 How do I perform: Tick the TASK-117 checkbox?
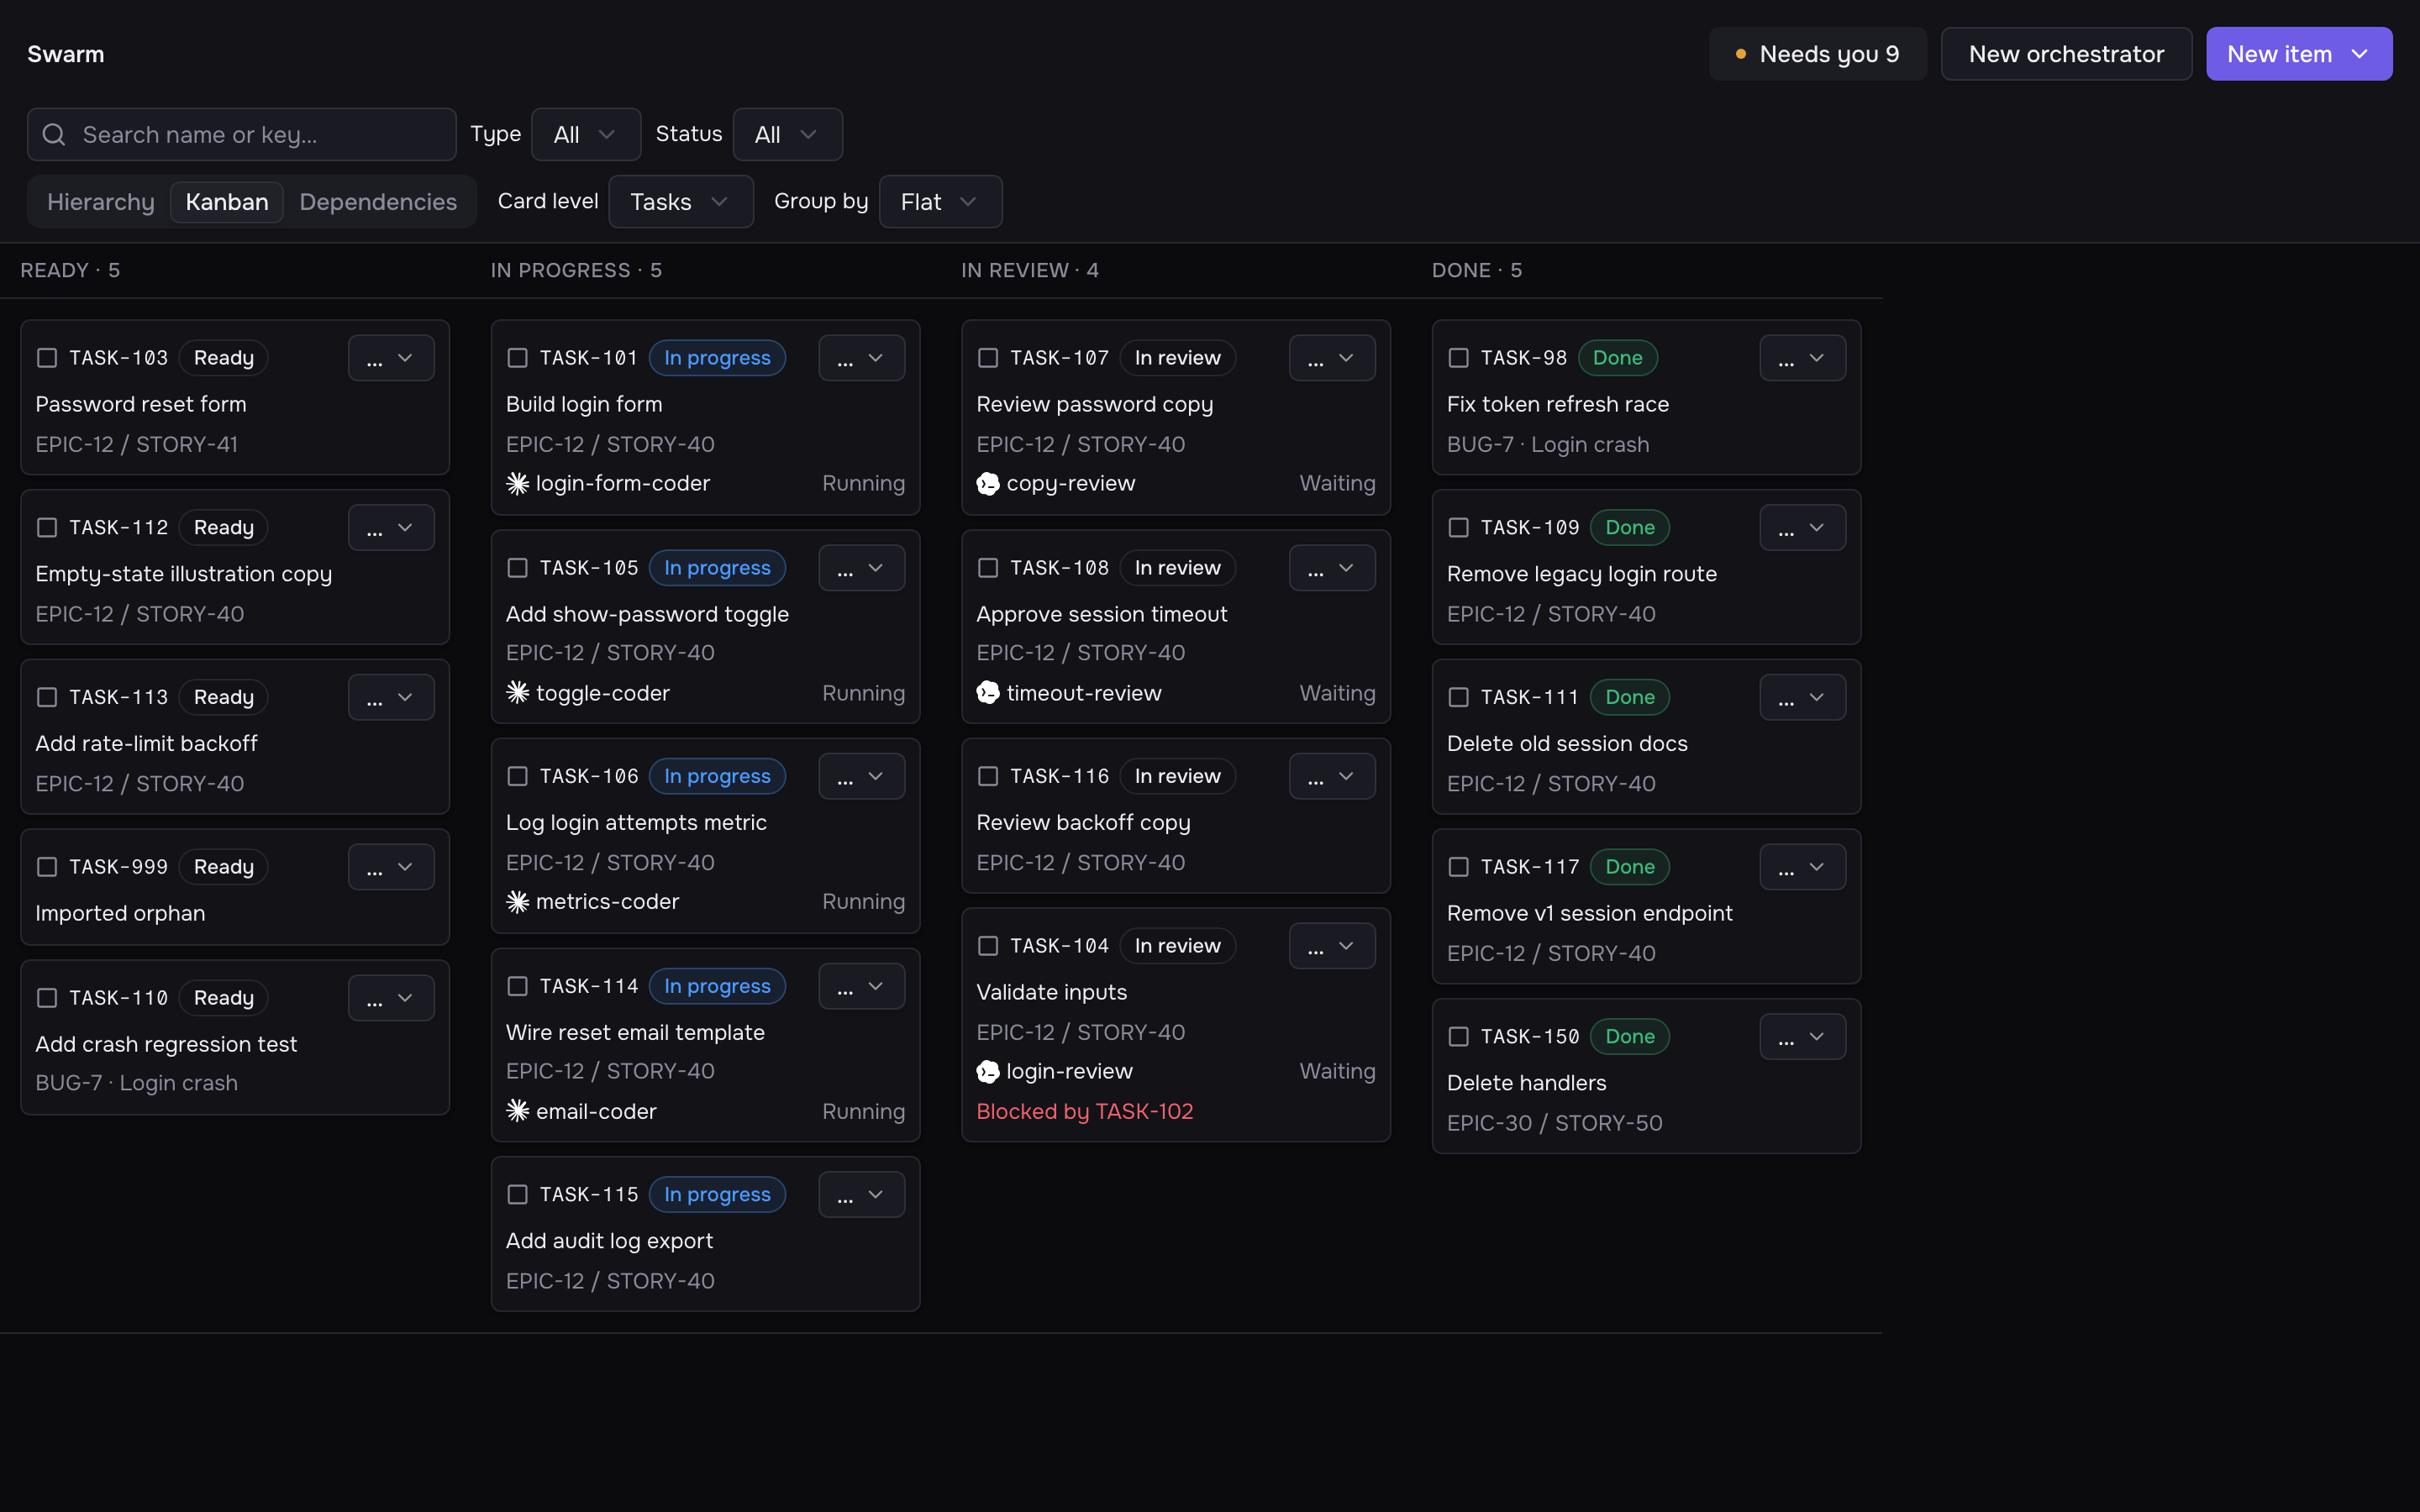1459,867
